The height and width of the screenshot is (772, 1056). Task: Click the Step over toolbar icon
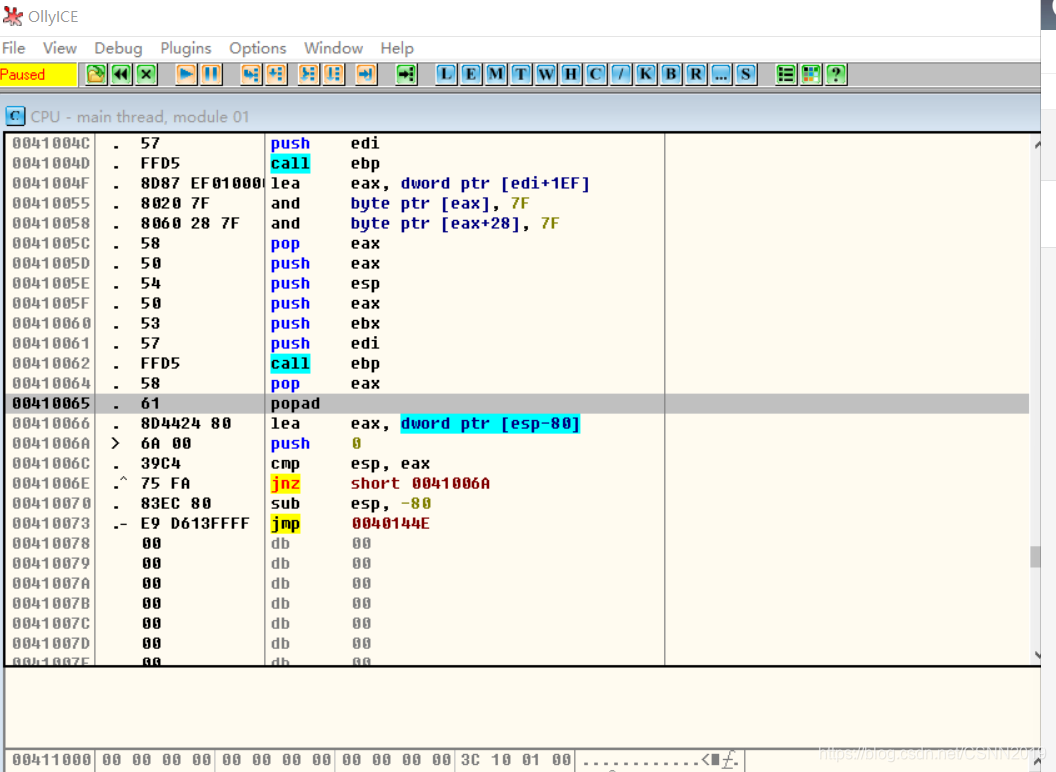click(x=276, y=74)
